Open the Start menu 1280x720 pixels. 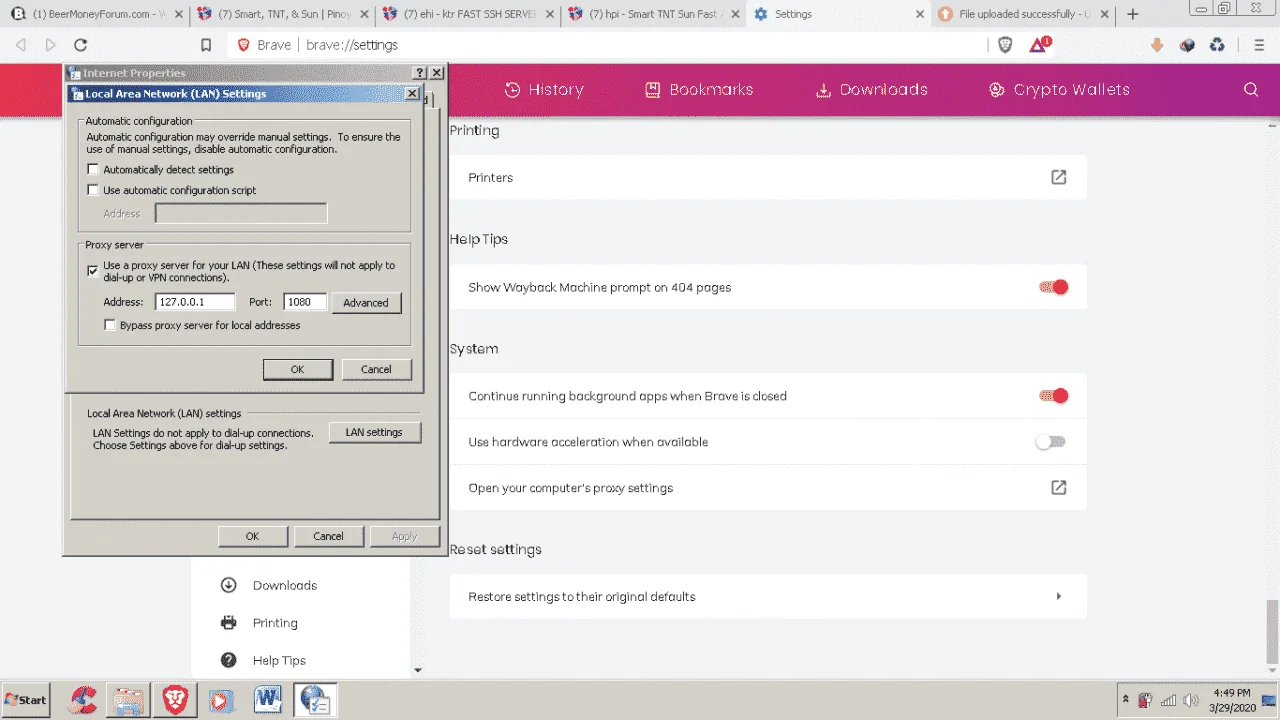click(x=27, y=700)
